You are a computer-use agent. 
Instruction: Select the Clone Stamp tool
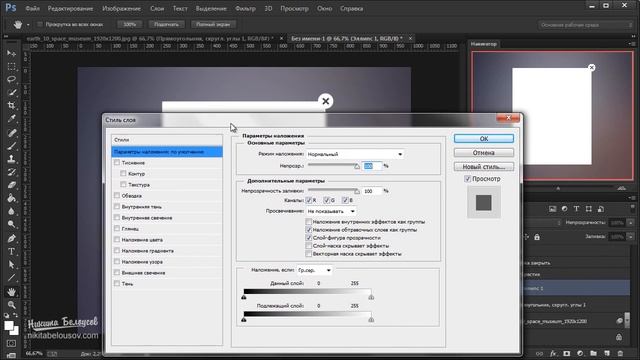pos(11,159)
